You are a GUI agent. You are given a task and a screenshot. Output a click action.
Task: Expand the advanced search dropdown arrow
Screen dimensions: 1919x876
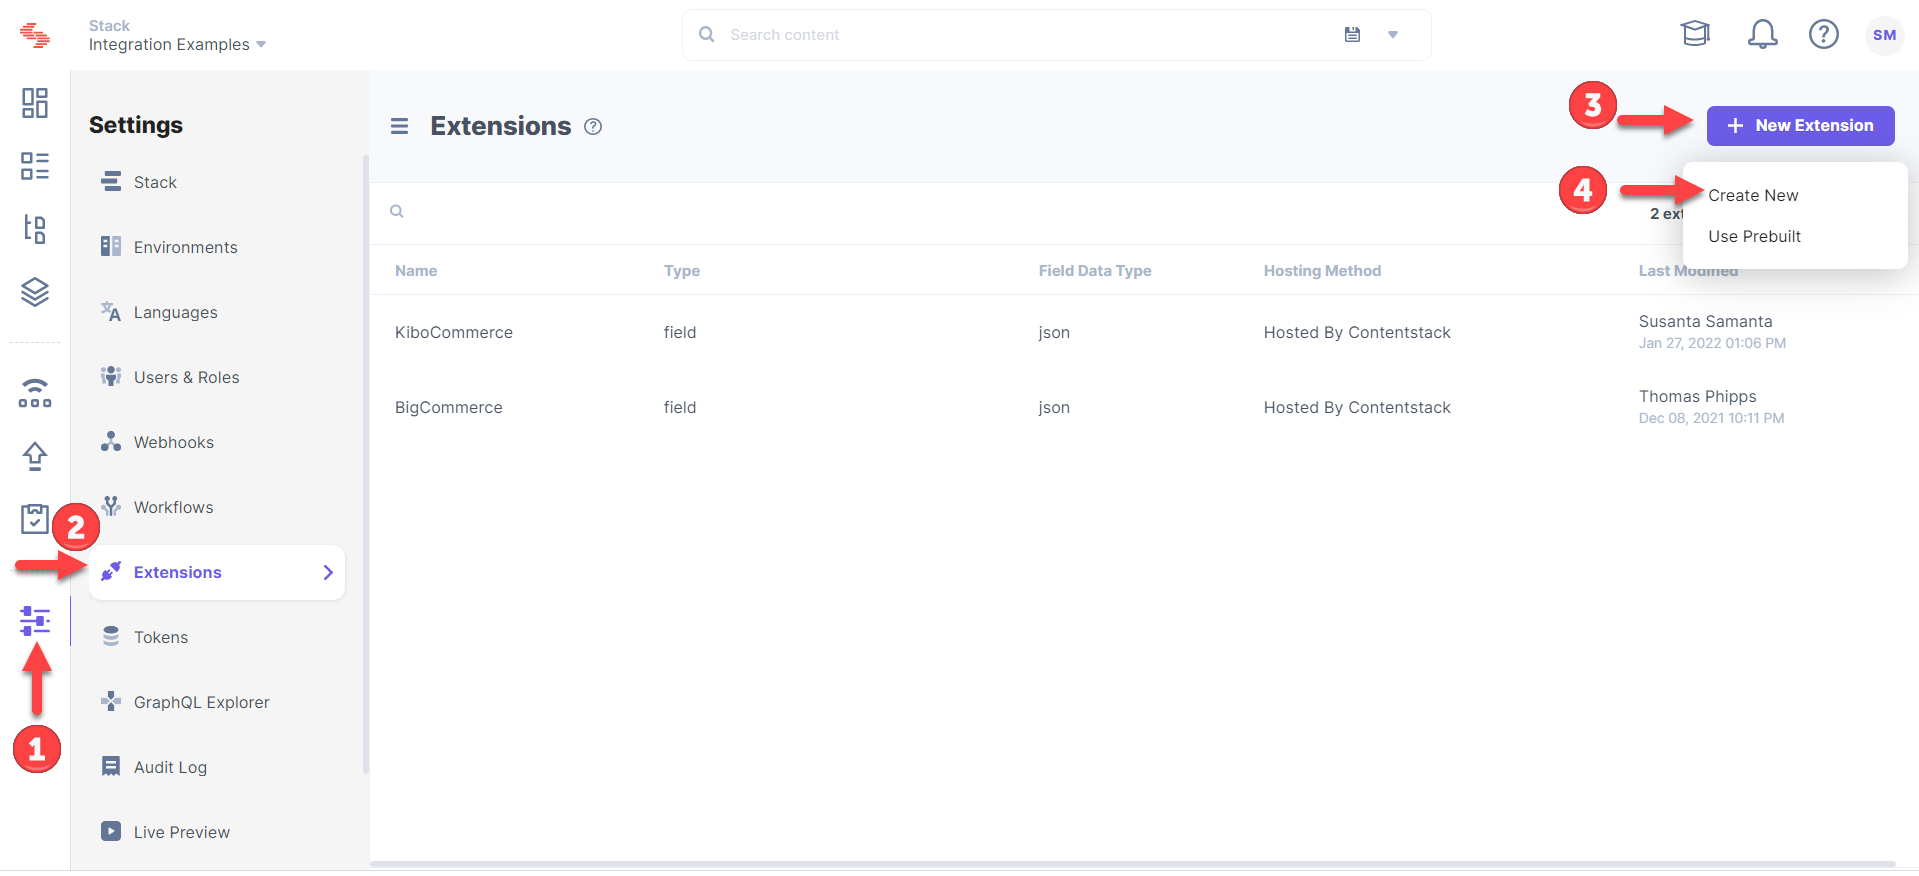pyautogui.click(x=1393, y=35)
